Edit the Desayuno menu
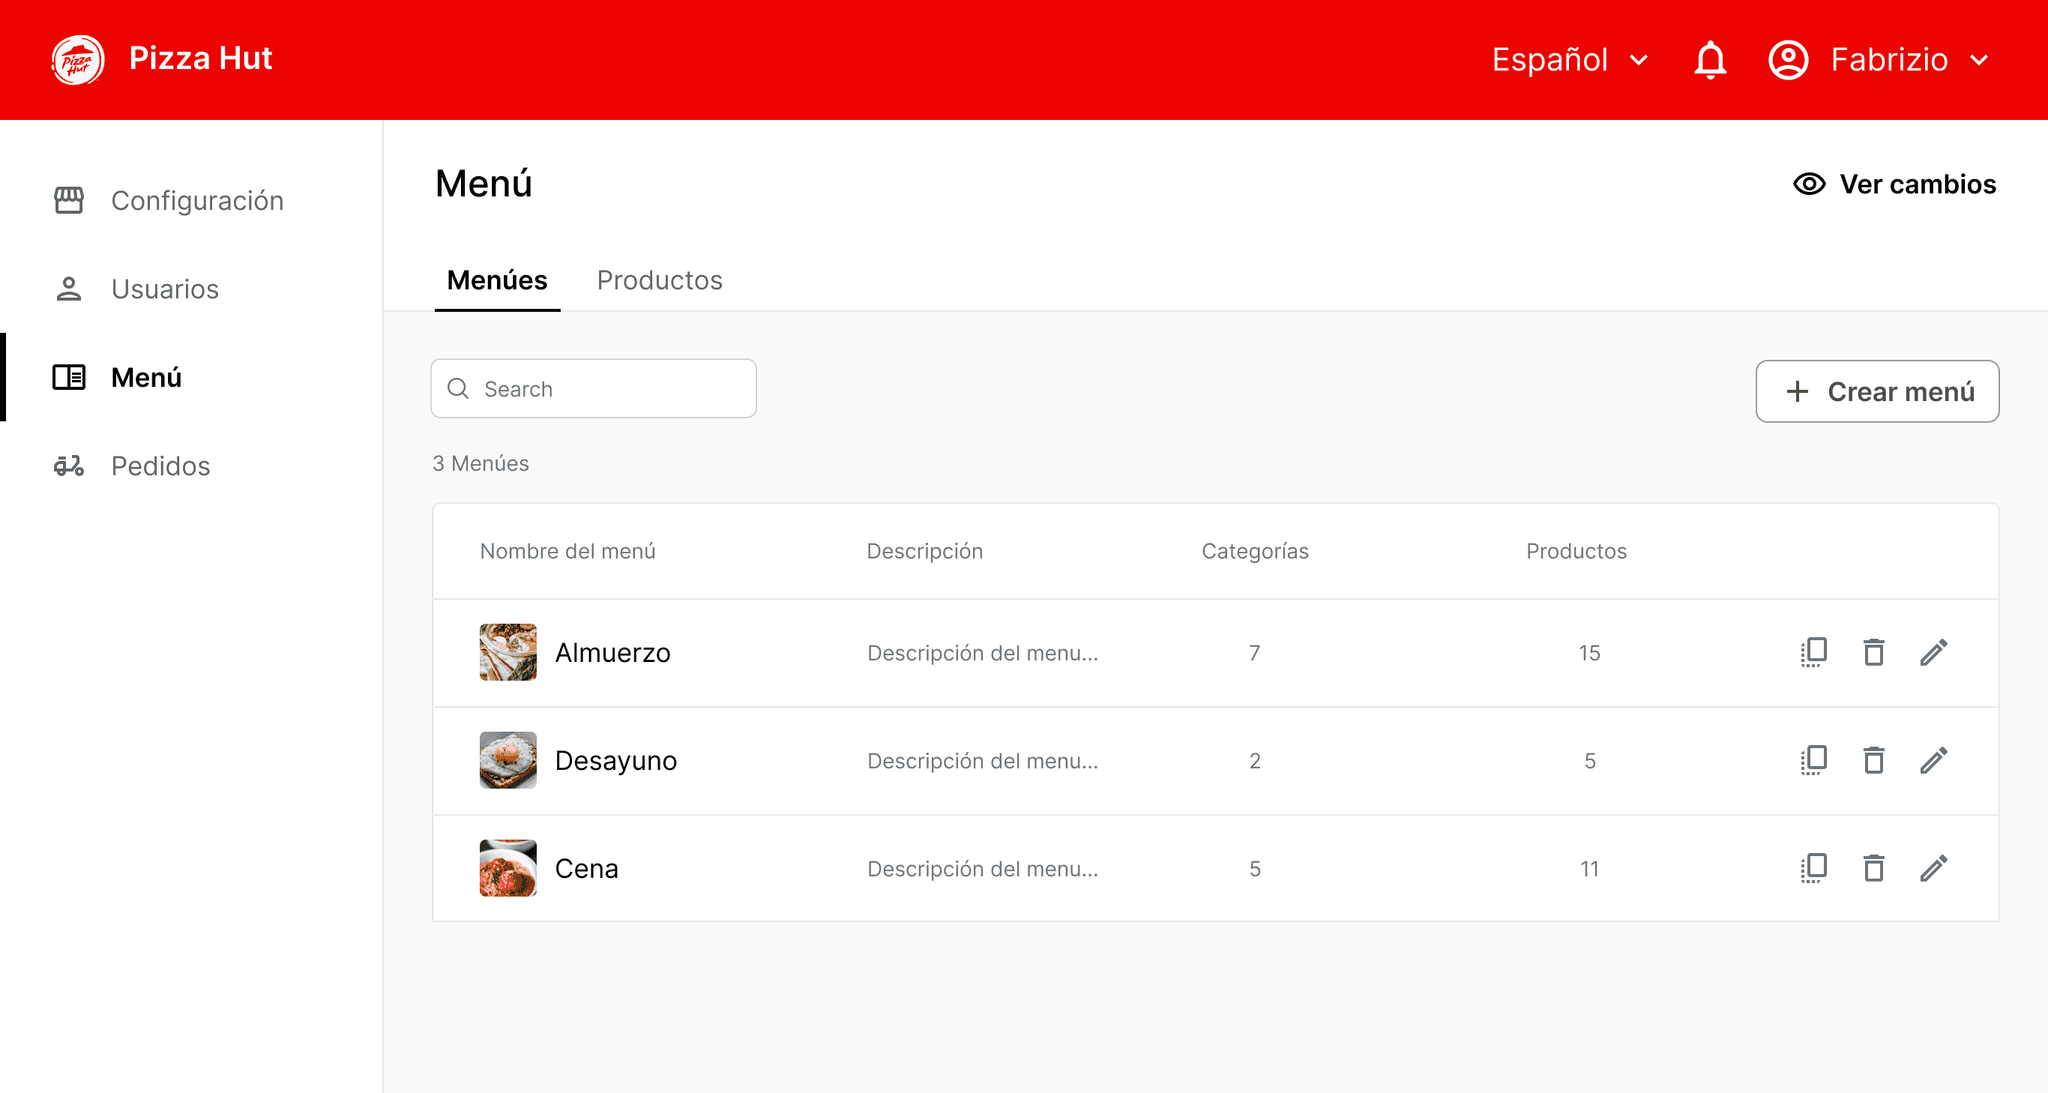2048x1093 pixels. click(1934, 761)
